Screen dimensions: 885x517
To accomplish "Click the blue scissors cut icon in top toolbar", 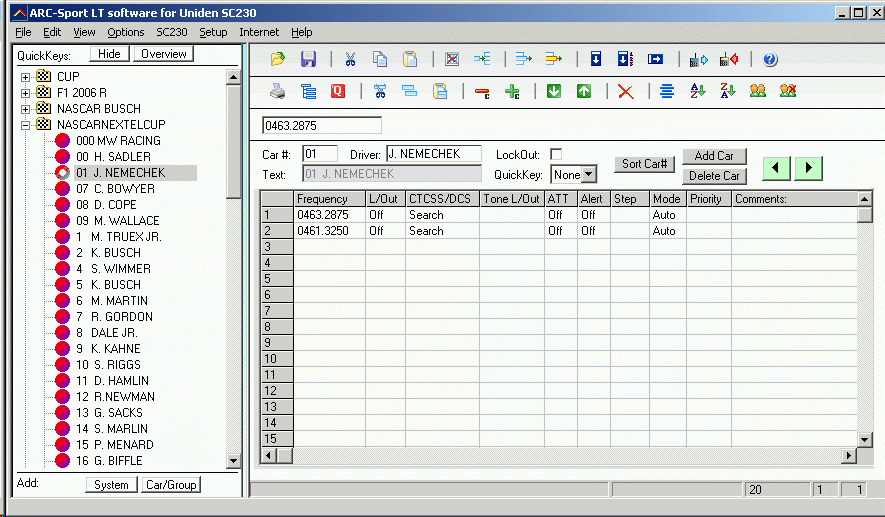I will tap(351, 59).
